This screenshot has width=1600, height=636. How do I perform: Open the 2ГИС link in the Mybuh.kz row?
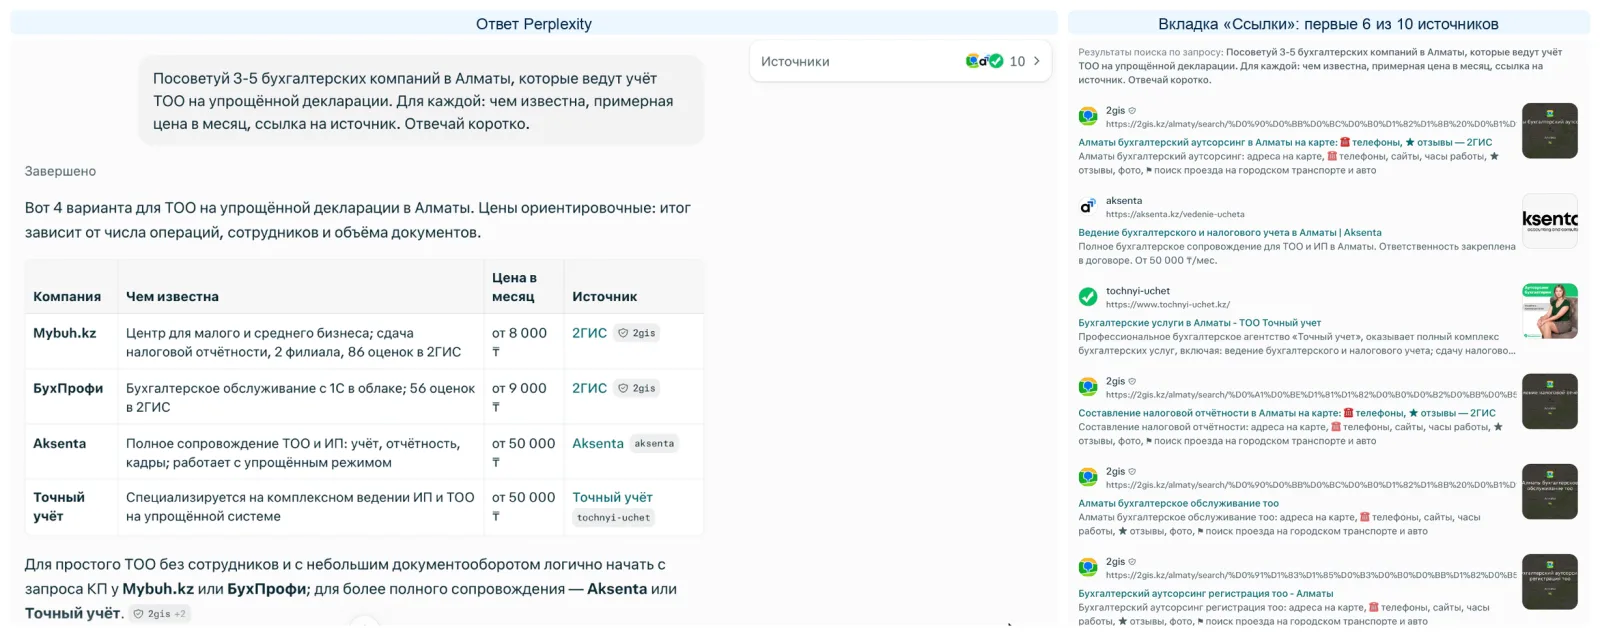(589, 333)
